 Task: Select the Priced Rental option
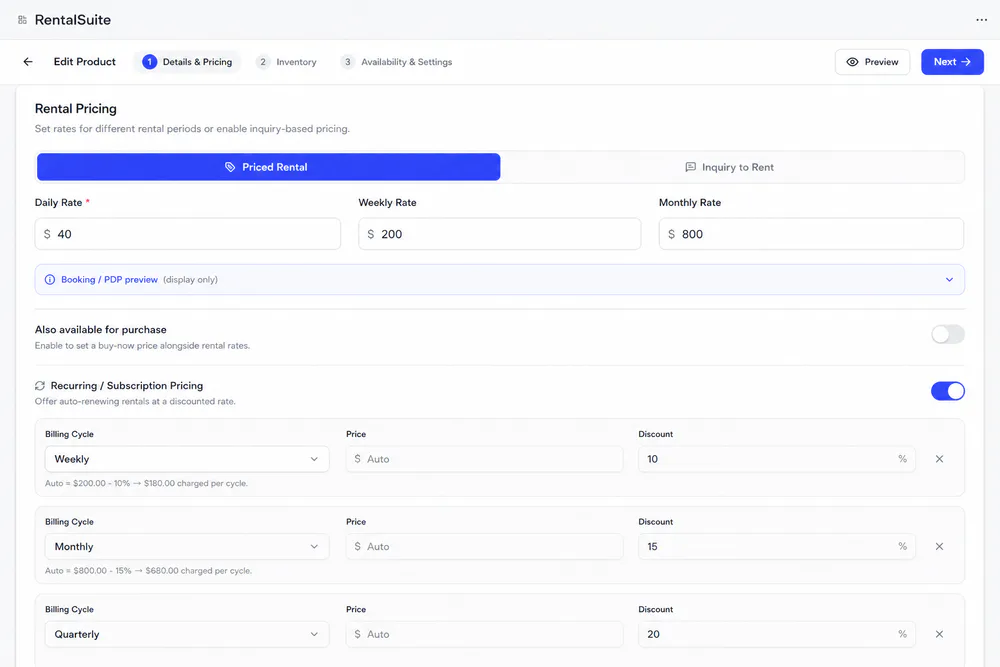pos(268,167)
